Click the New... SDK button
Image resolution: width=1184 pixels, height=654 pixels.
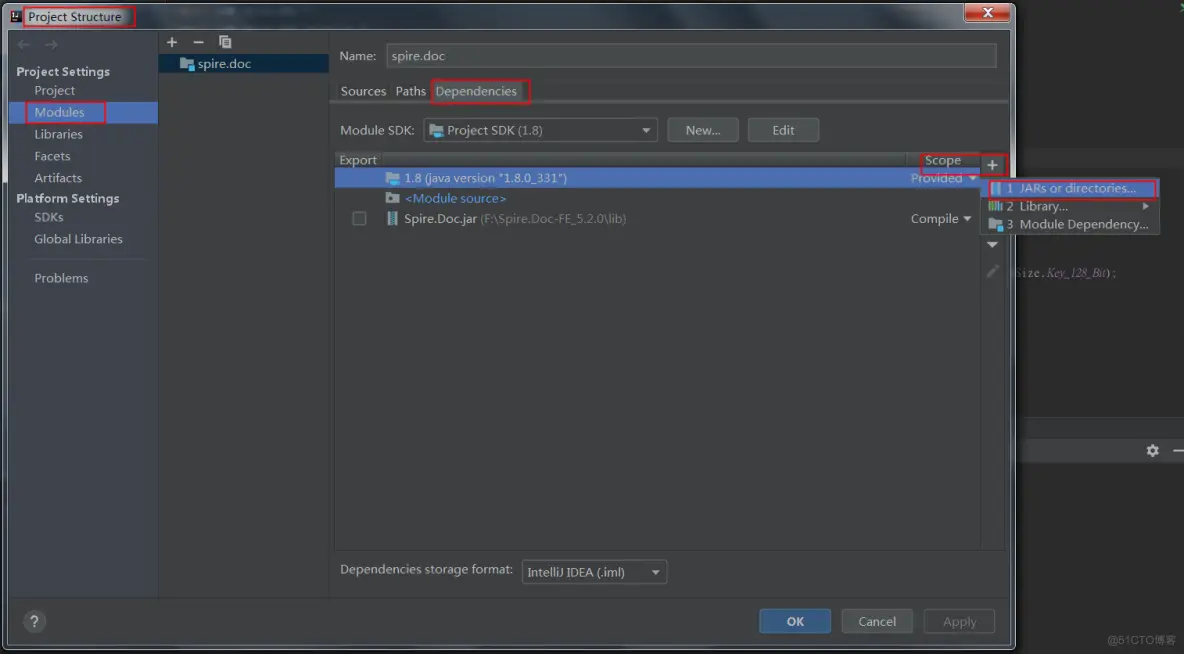click(x=703, y=130)
